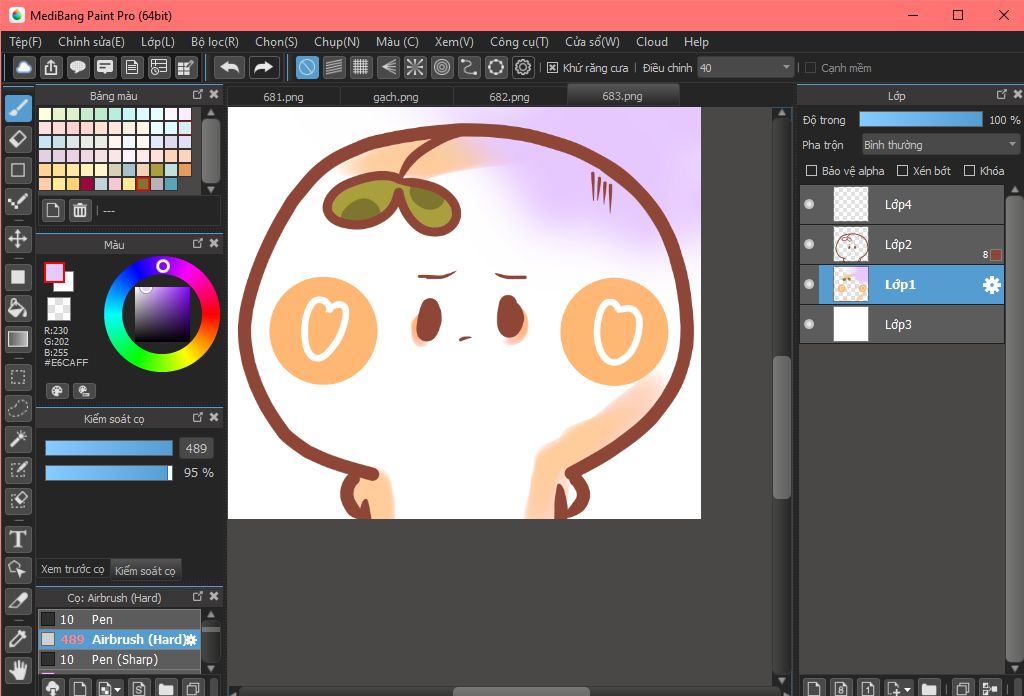Enable the Khóa layer lock checkbox

click(971, 171)
